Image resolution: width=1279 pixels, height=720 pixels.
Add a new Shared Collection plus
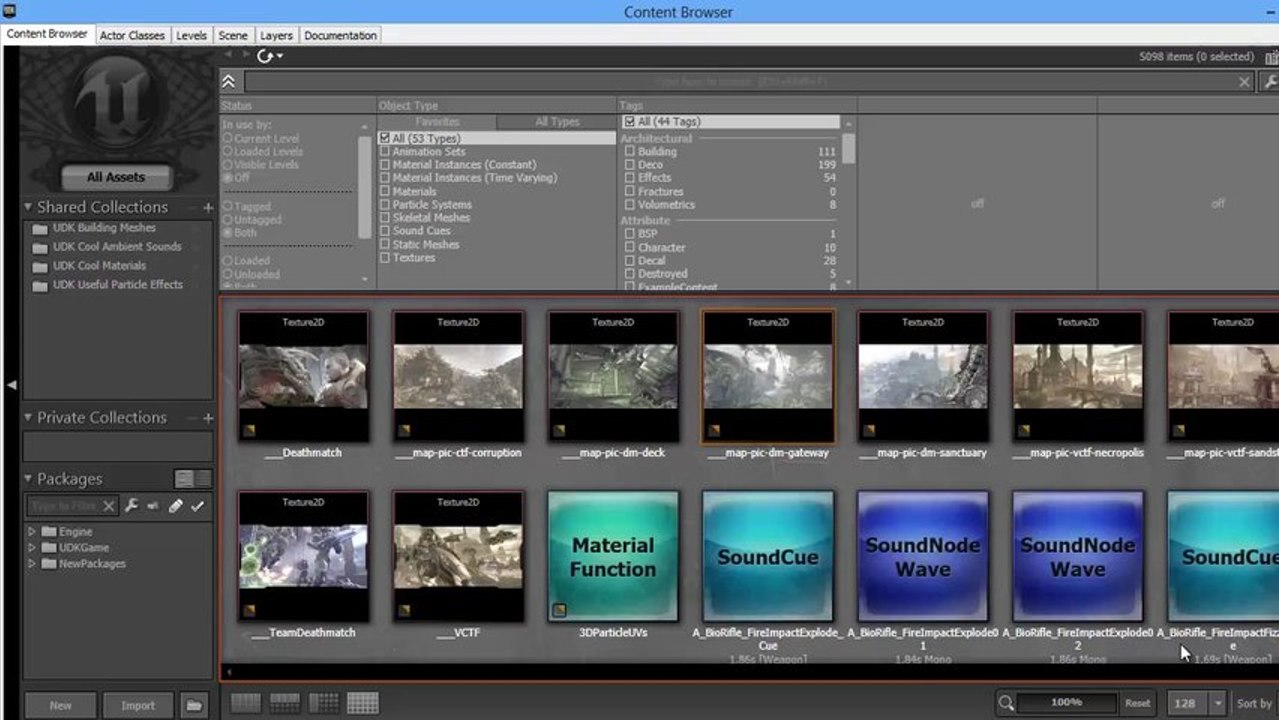pyautogui.click(x=208, y=208)
